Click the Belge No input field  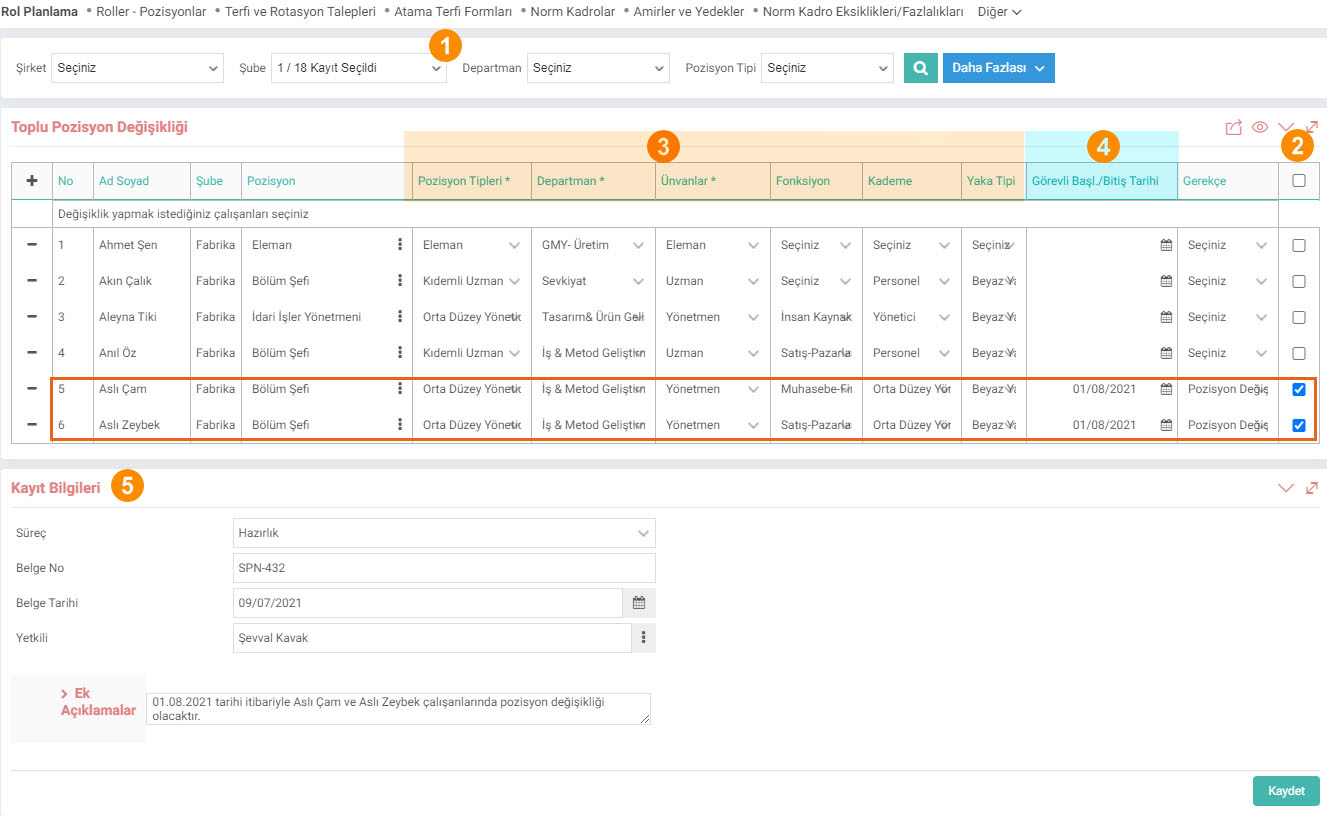[x=444, y=568]
